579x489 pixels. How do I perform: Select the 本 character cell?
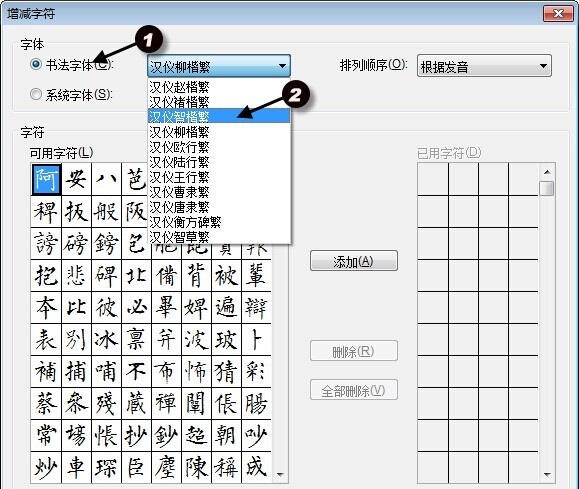(46, 308)
